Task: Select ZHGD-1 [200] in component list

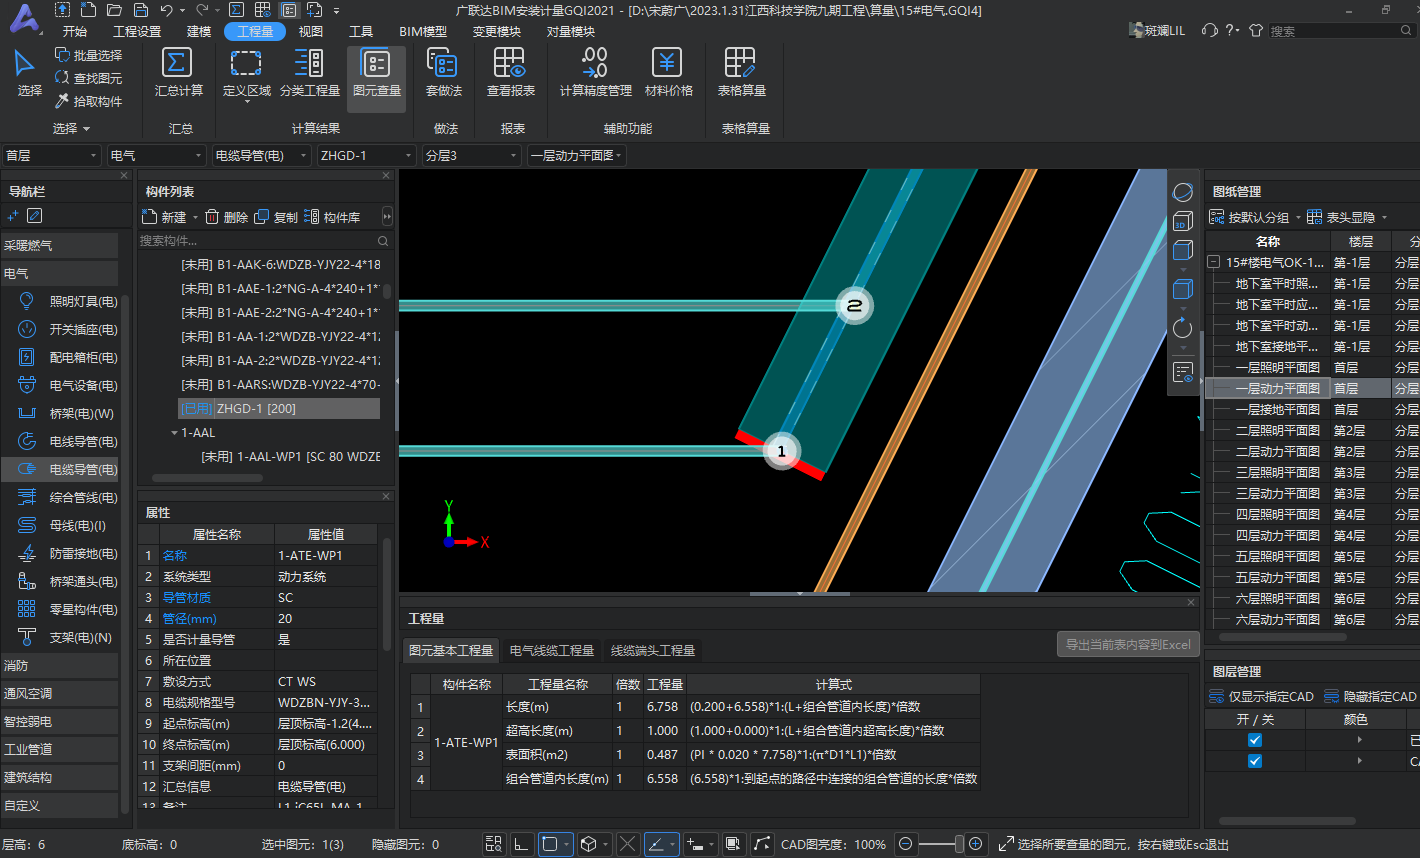Action: [279, 409]
